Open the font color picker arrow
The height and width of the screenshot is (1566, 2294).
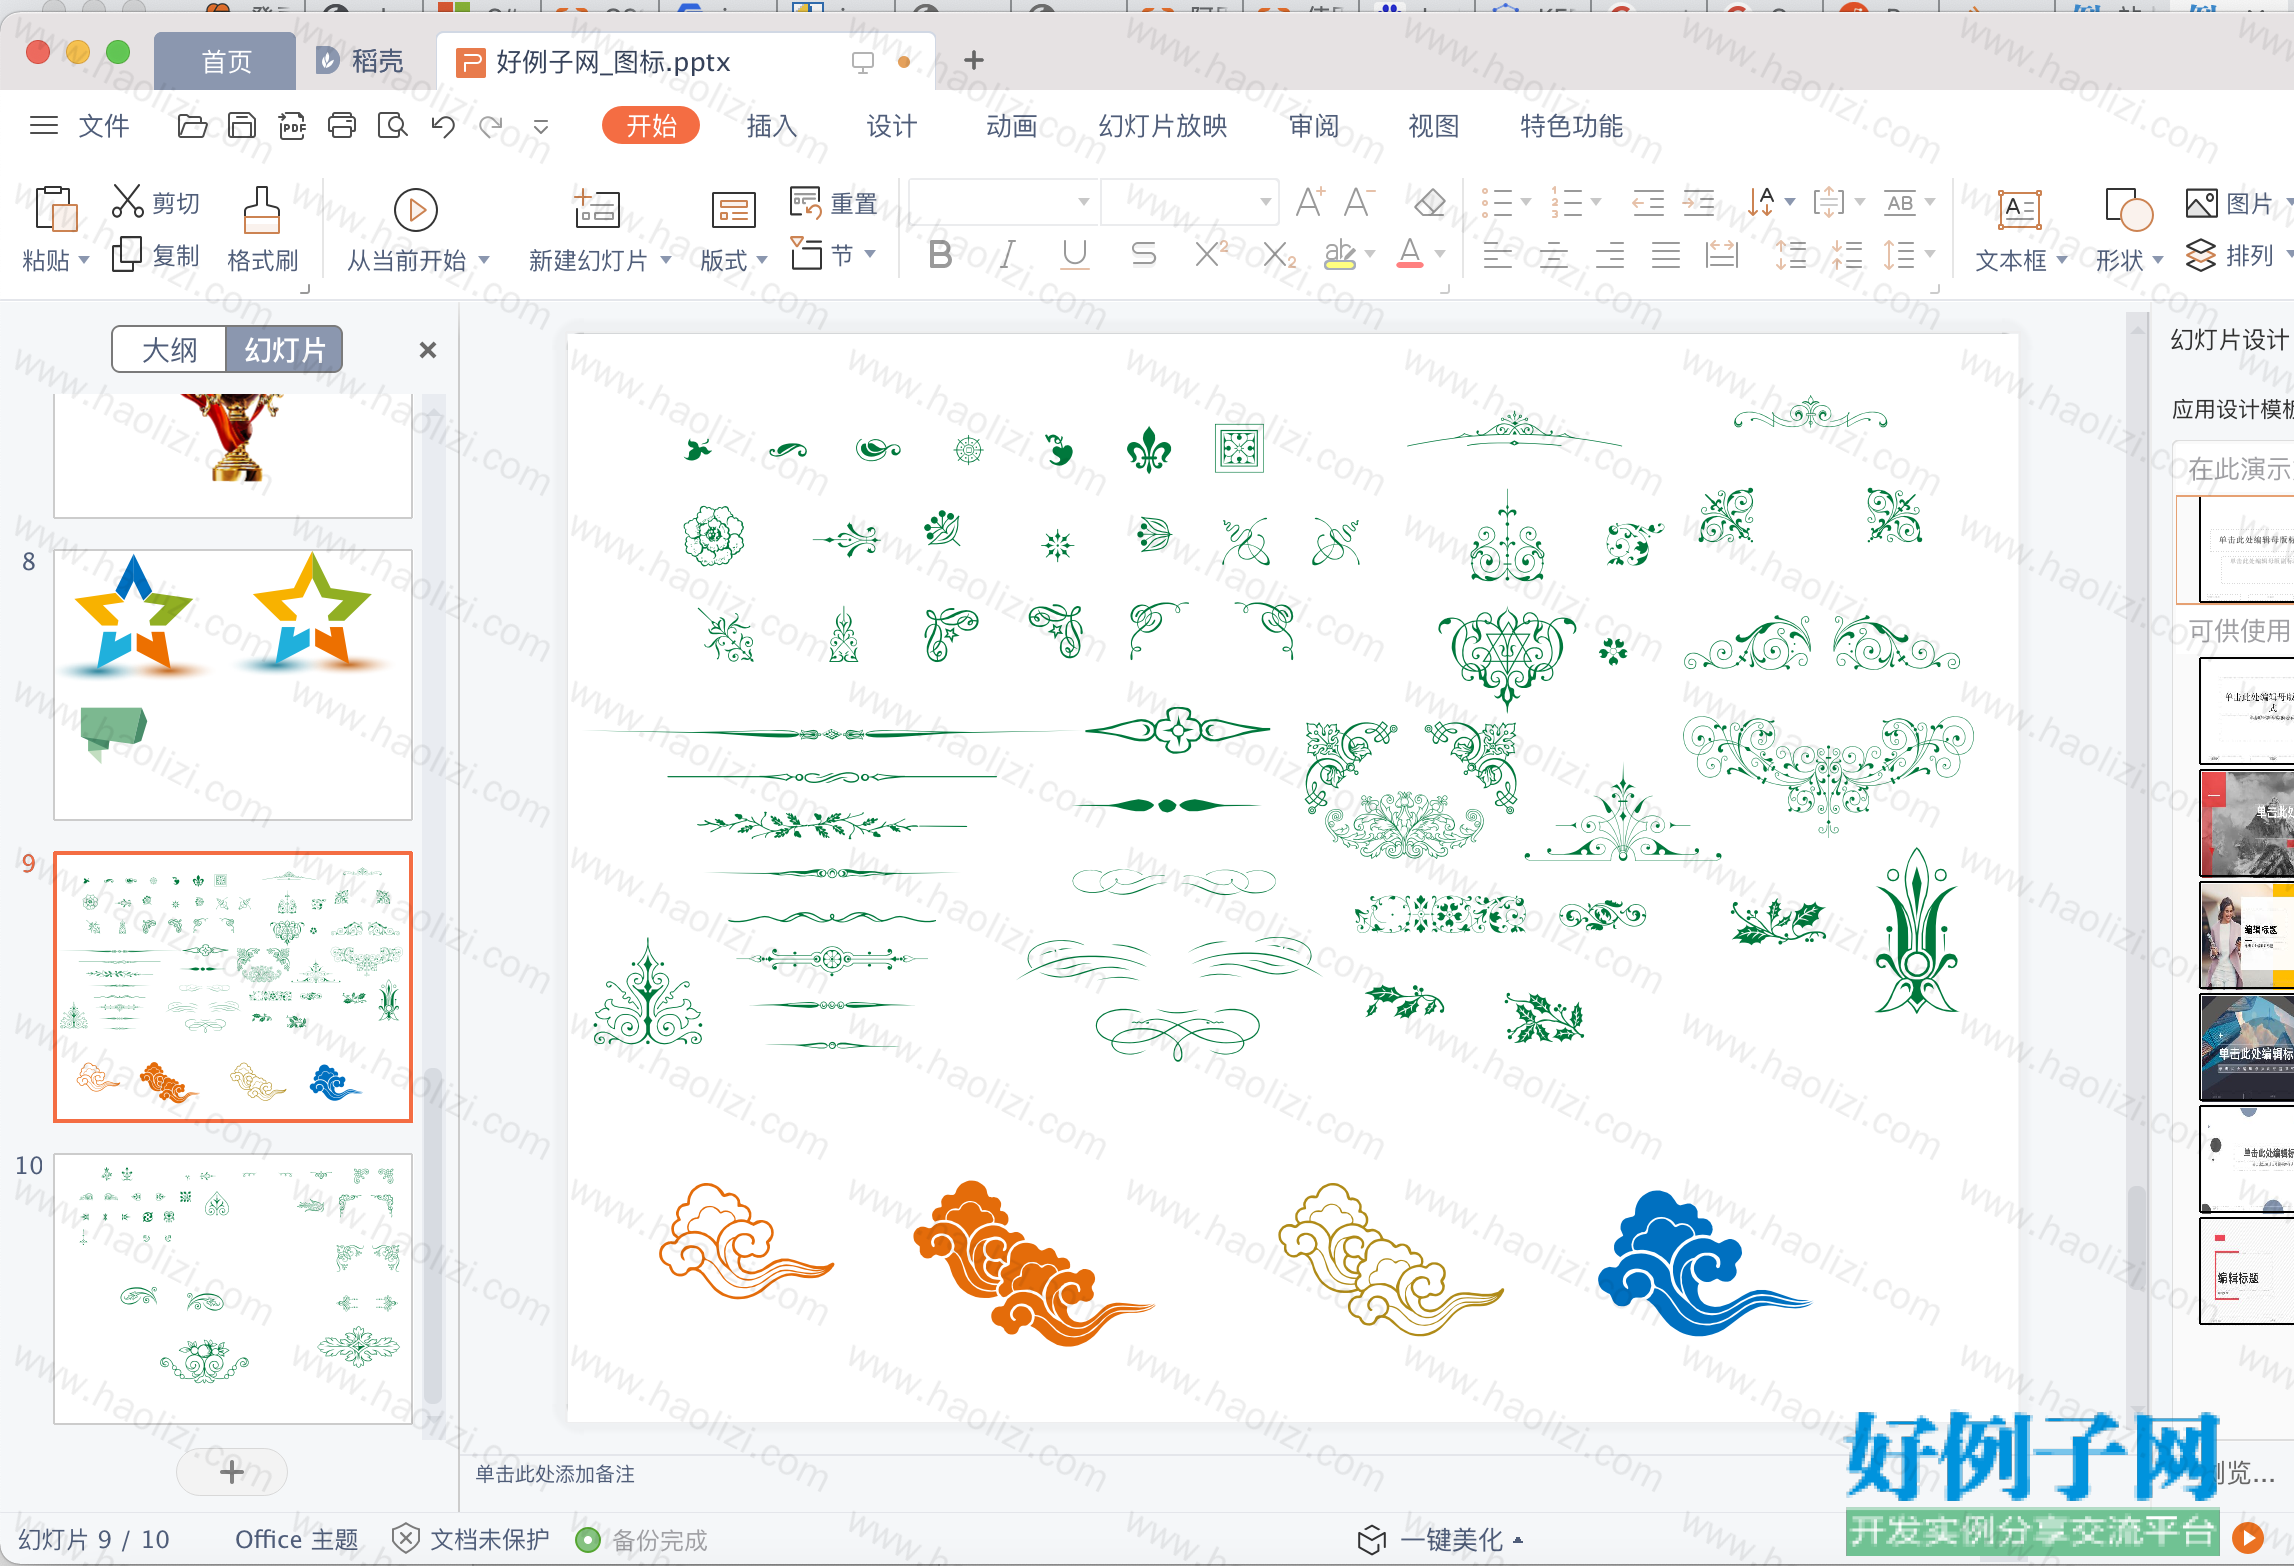[1440, 255]
